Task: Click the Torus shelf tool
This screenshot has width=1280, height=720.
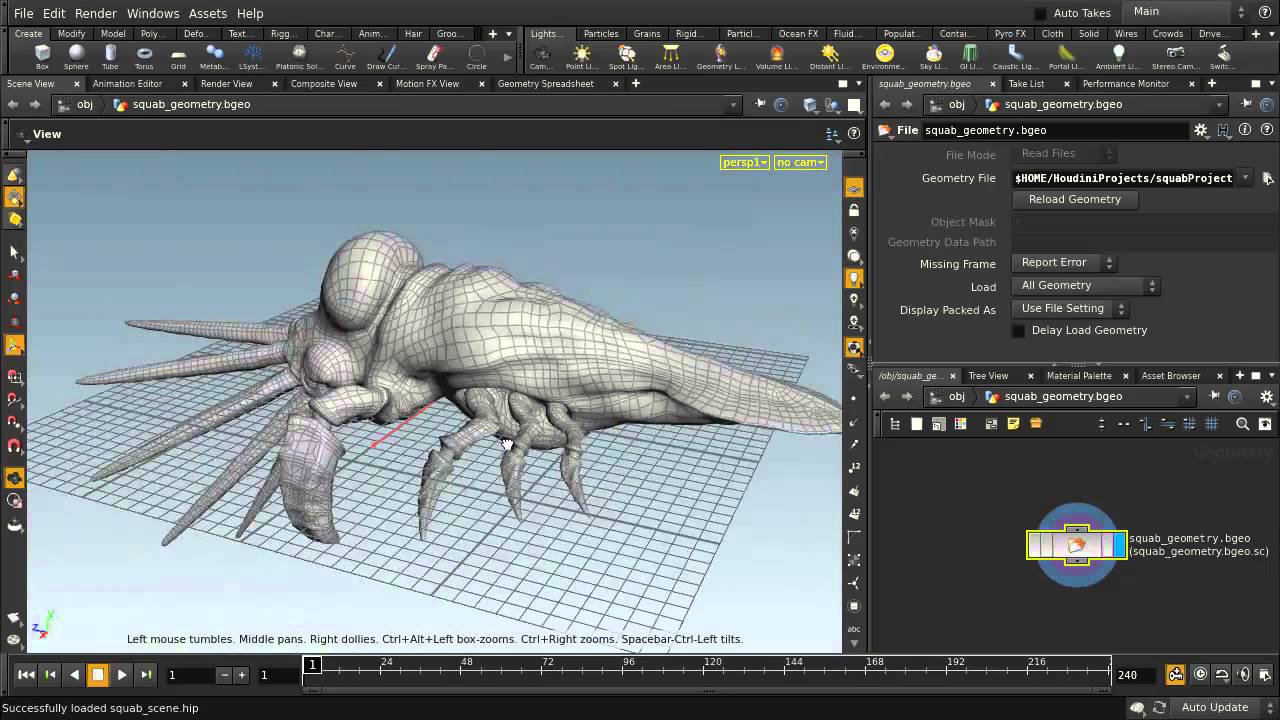Action: (x=144, y=57)
